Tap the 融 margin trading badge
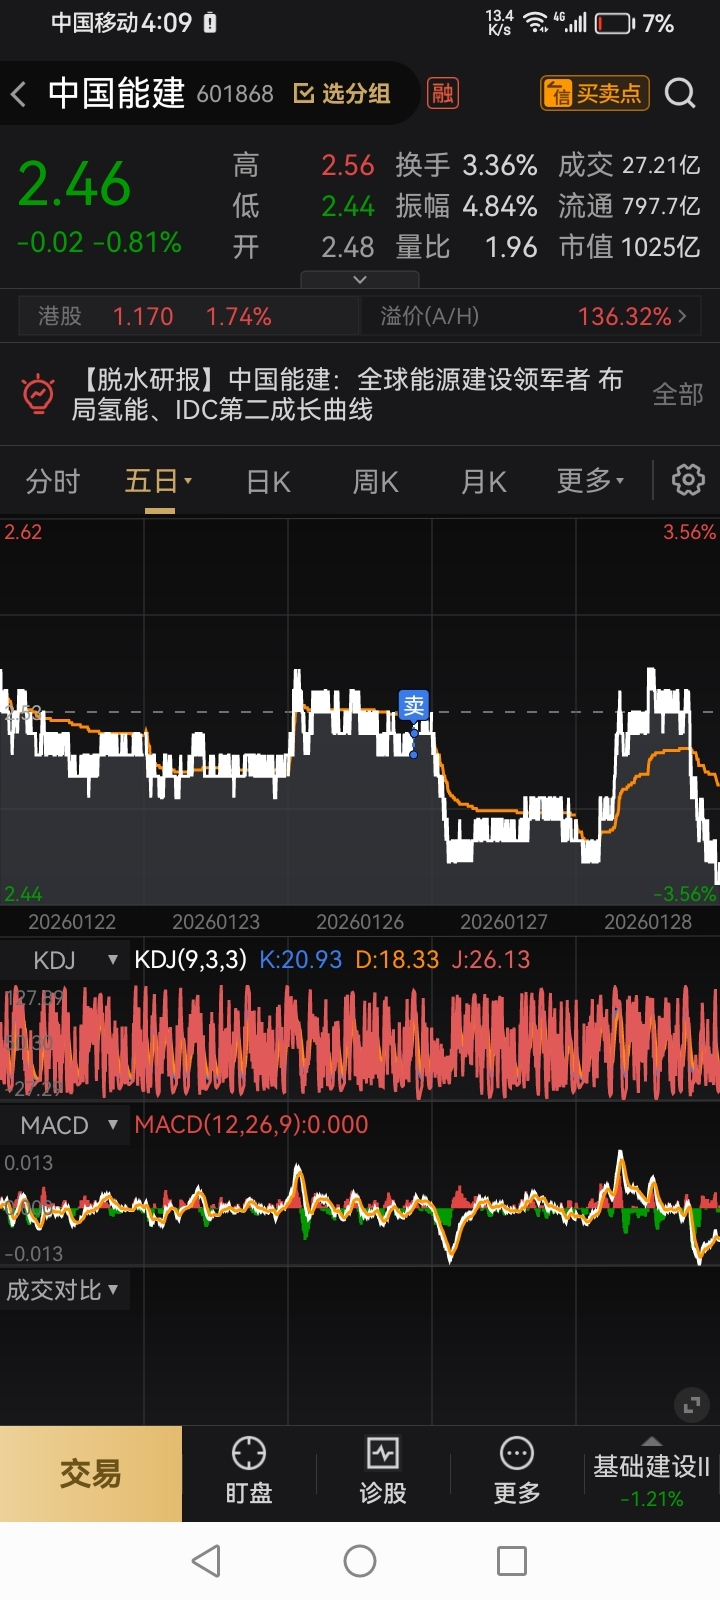 point(442,93)
